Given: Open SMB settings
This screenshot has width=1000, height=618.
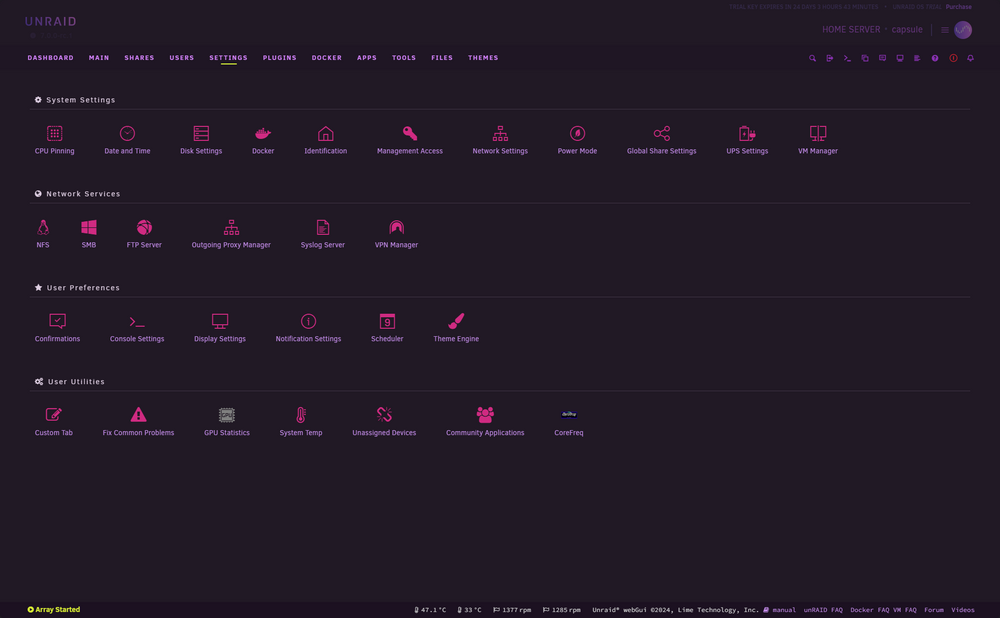Looking at the screenshot, I should pyautogui.click(x=89, y=234).
